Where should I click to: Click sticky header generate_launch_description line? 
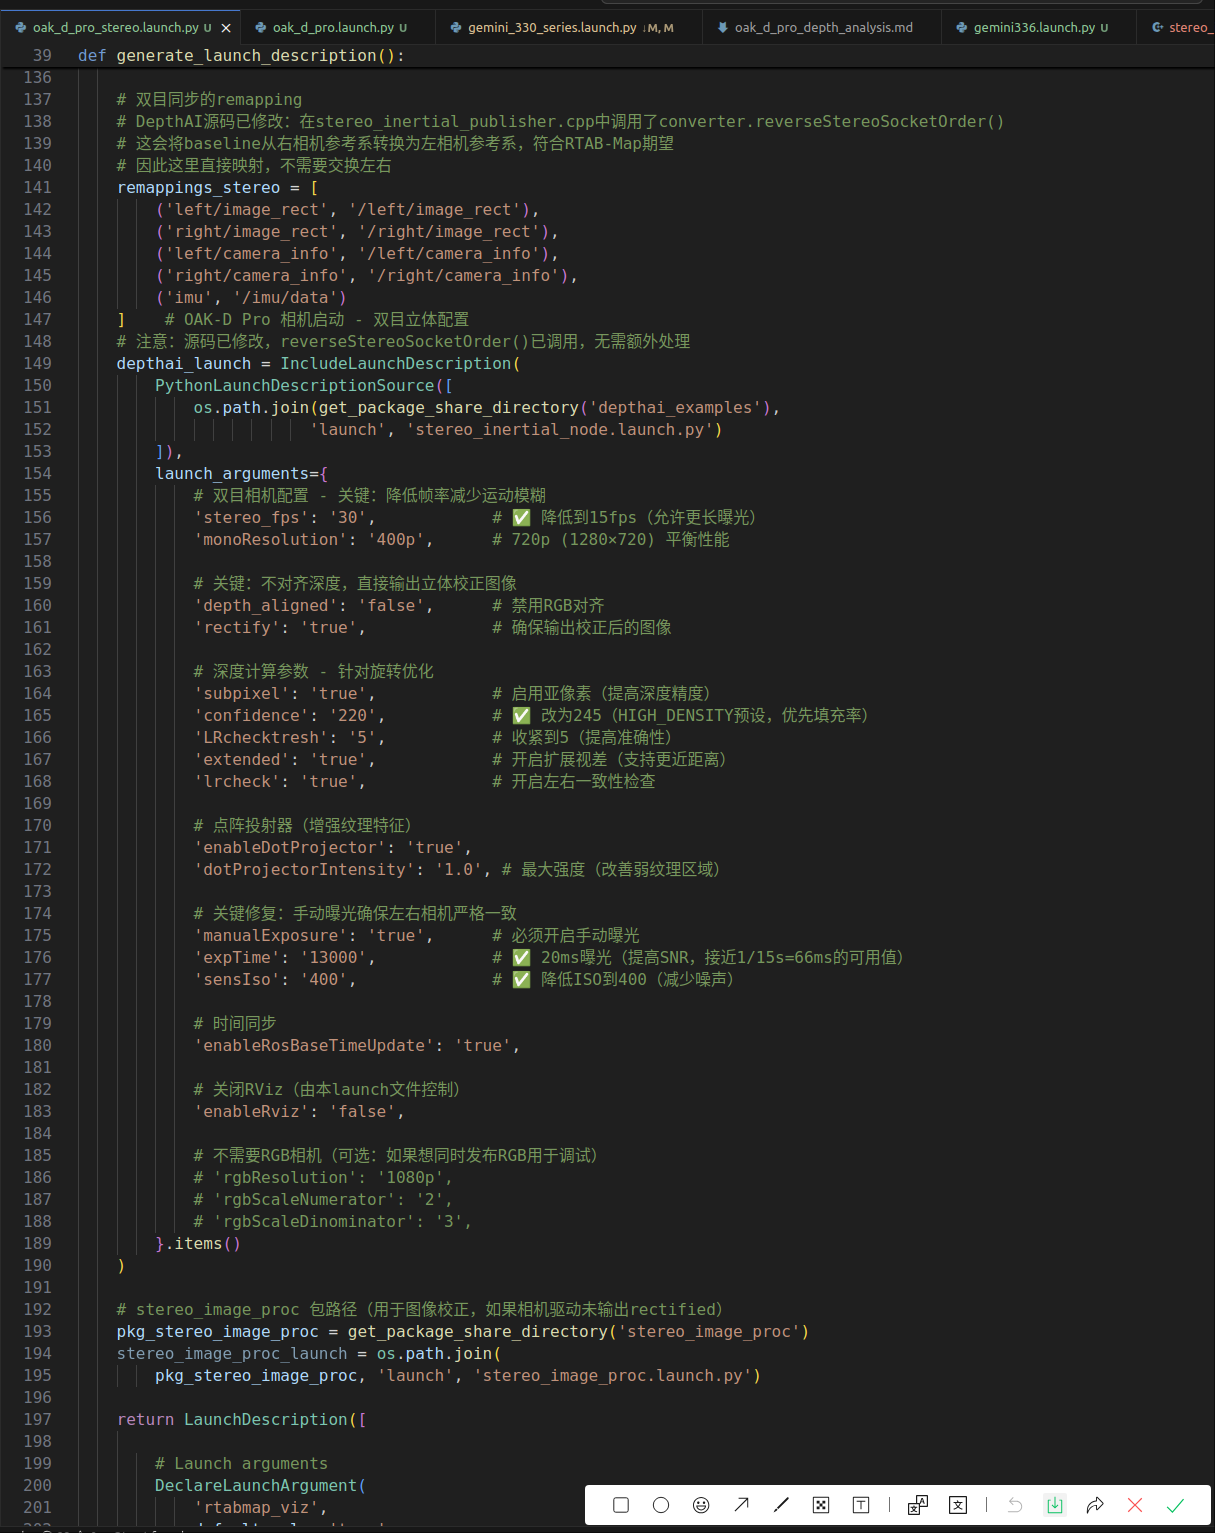coord(260,56)
